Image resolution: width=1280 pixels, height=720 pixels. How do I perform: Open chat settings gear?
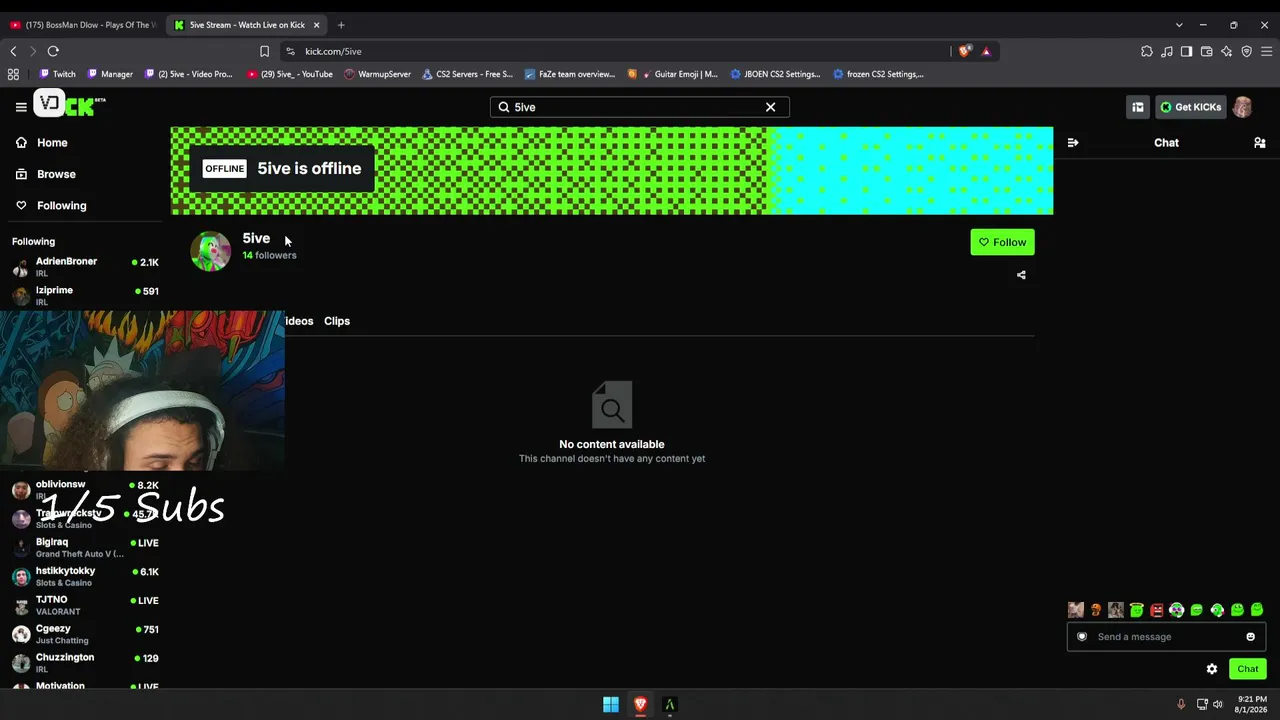tap(1212, 669)
